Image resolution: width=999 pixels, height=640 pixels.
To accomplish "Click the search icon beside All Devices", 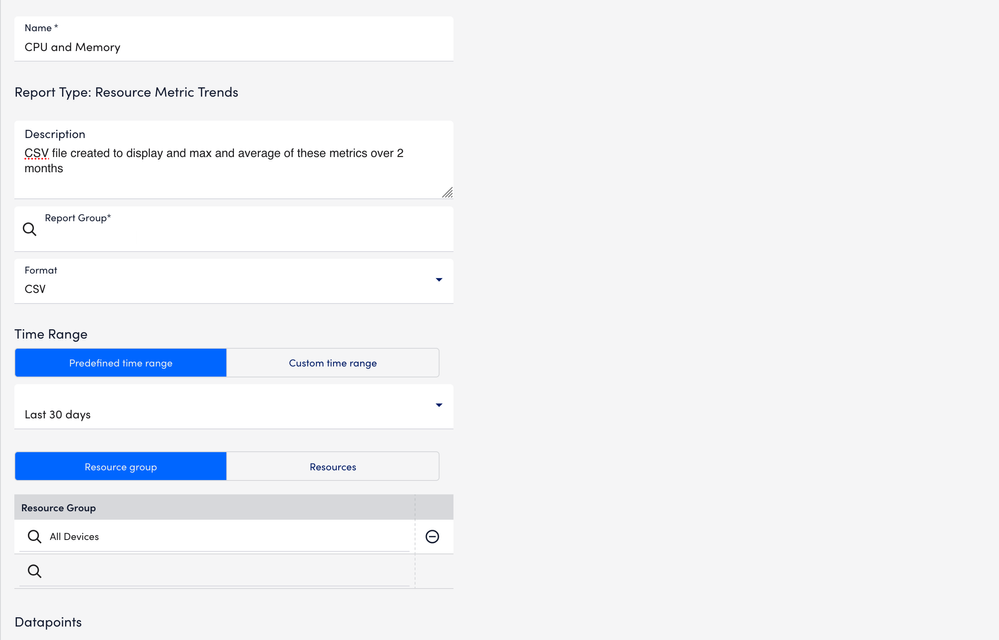I will pos(34,536).
